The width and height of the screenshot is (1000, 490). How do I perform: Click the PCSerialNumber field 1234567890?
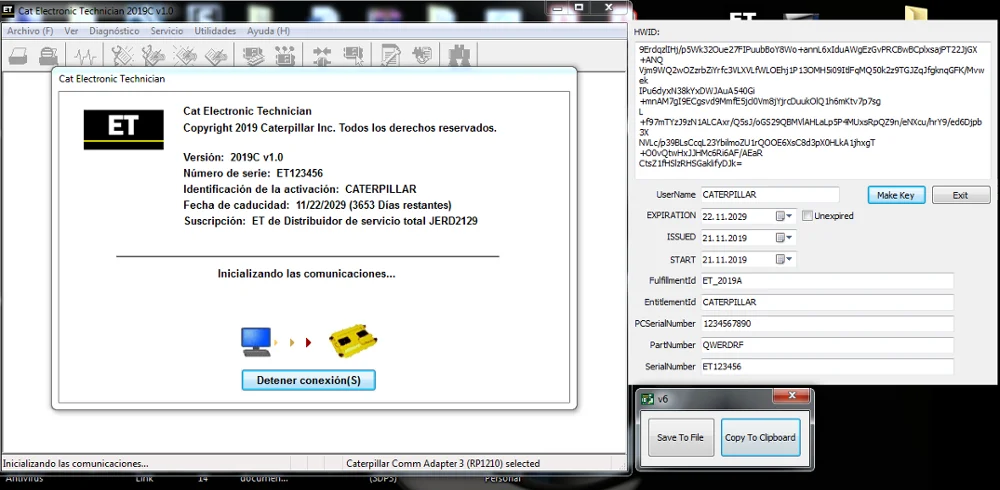point(827,324)
